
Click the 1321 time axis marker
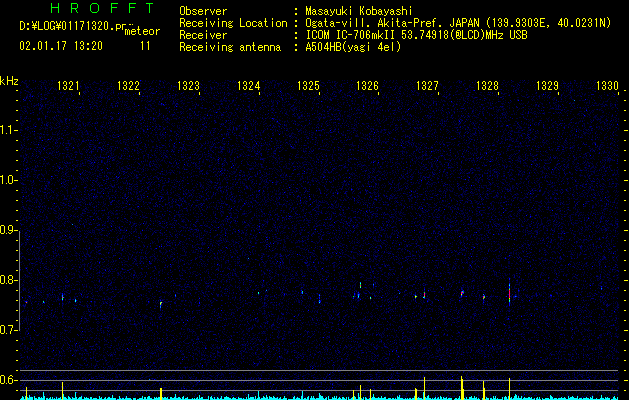(x=68, y=86)
